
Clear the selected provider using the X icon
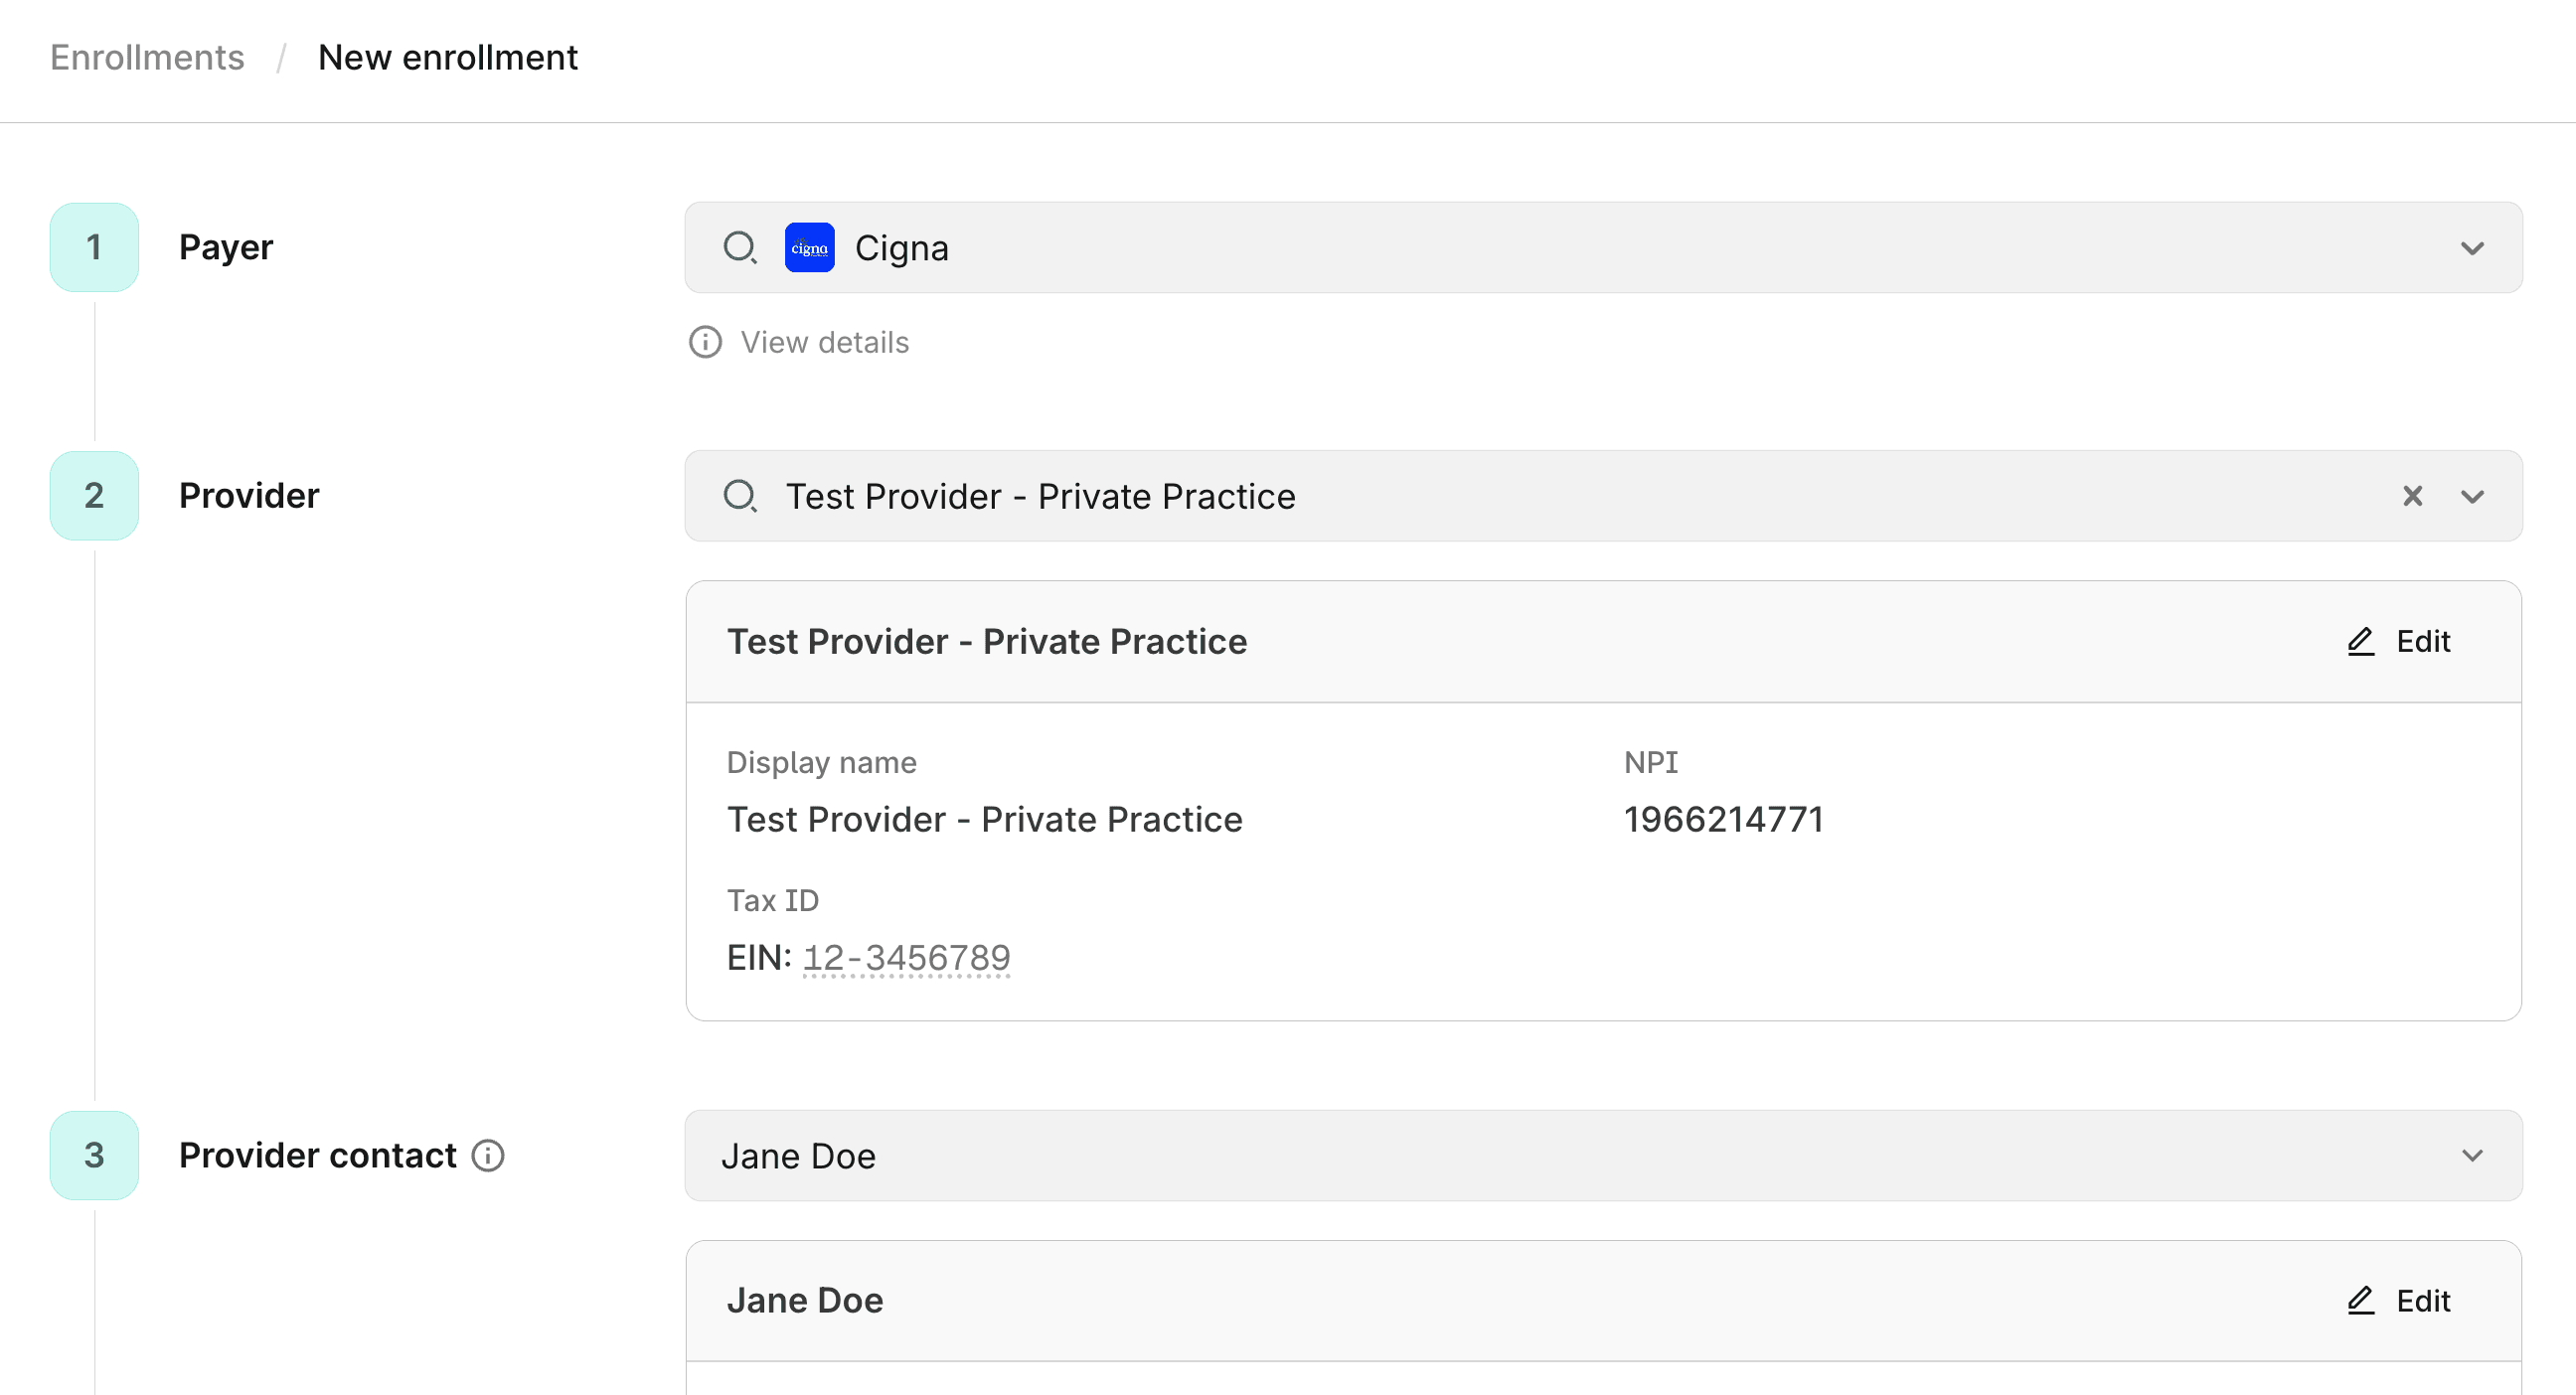tap(2413, 495)
